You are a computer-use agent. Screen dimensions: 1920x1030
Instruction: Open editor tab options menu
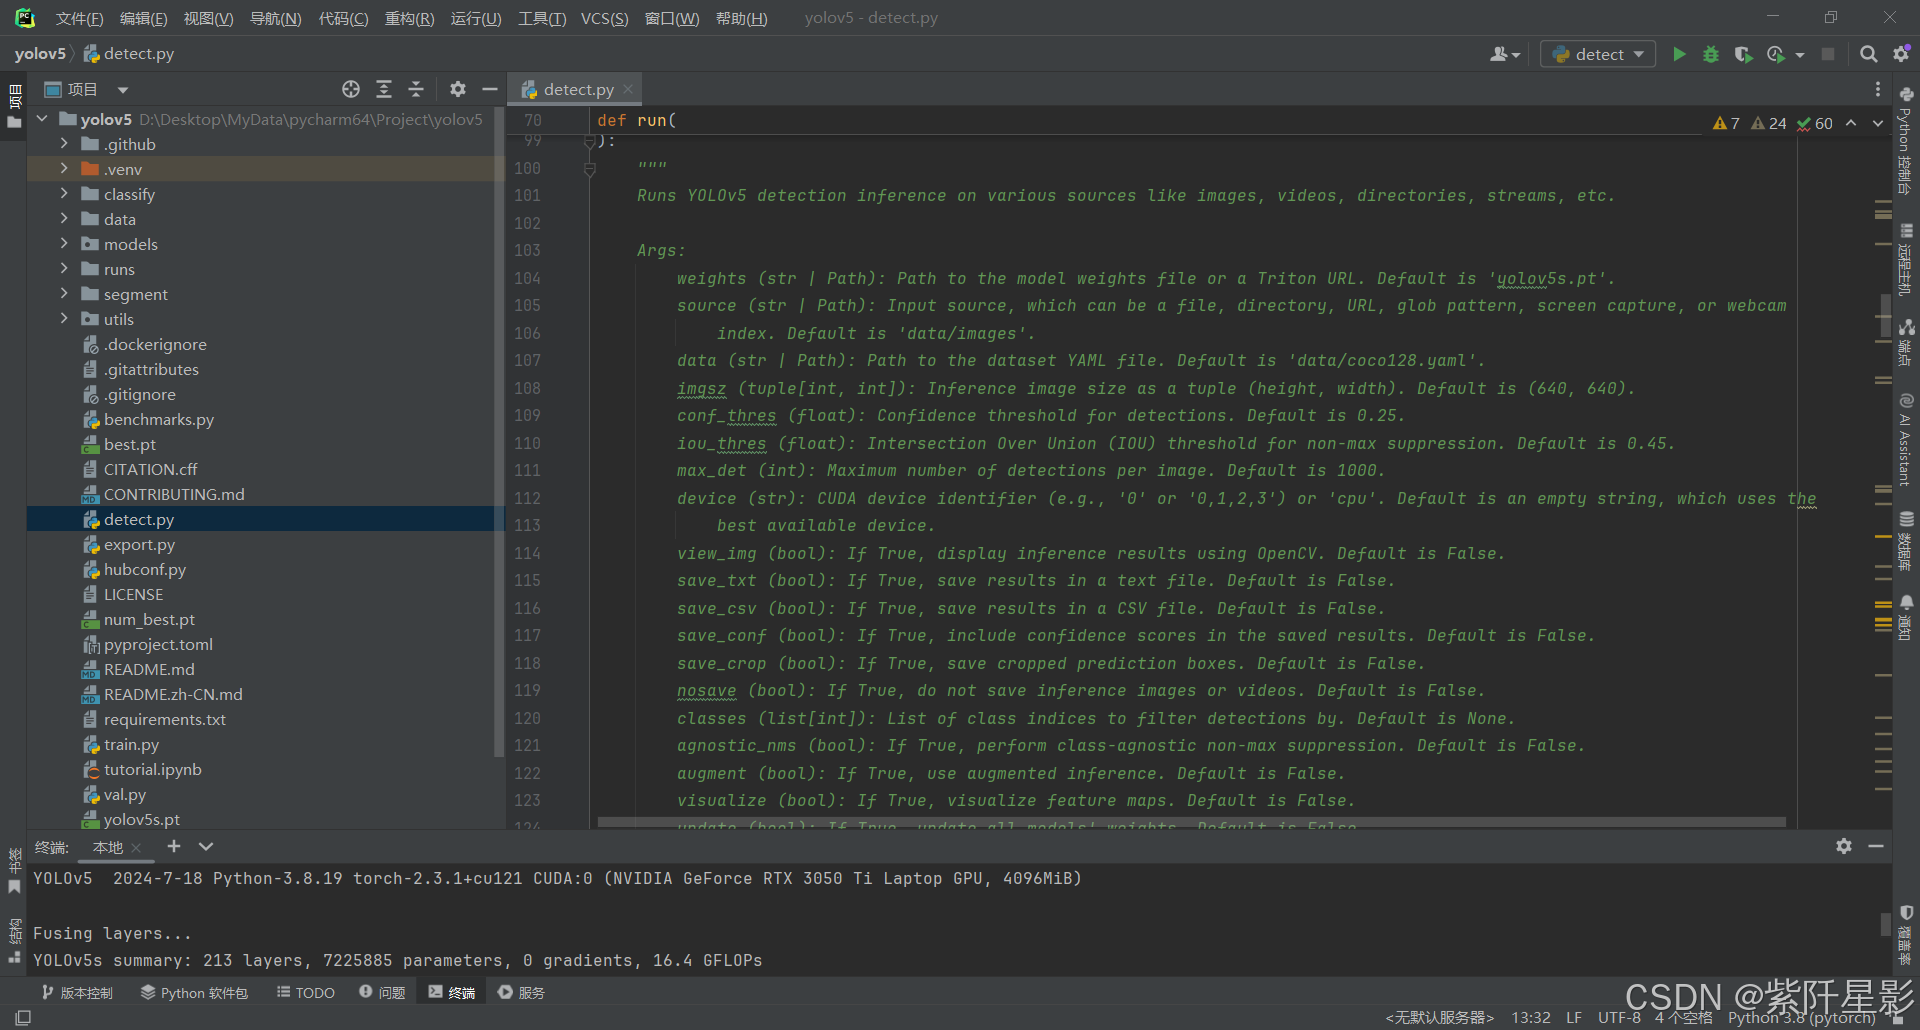click(1878, 89)
